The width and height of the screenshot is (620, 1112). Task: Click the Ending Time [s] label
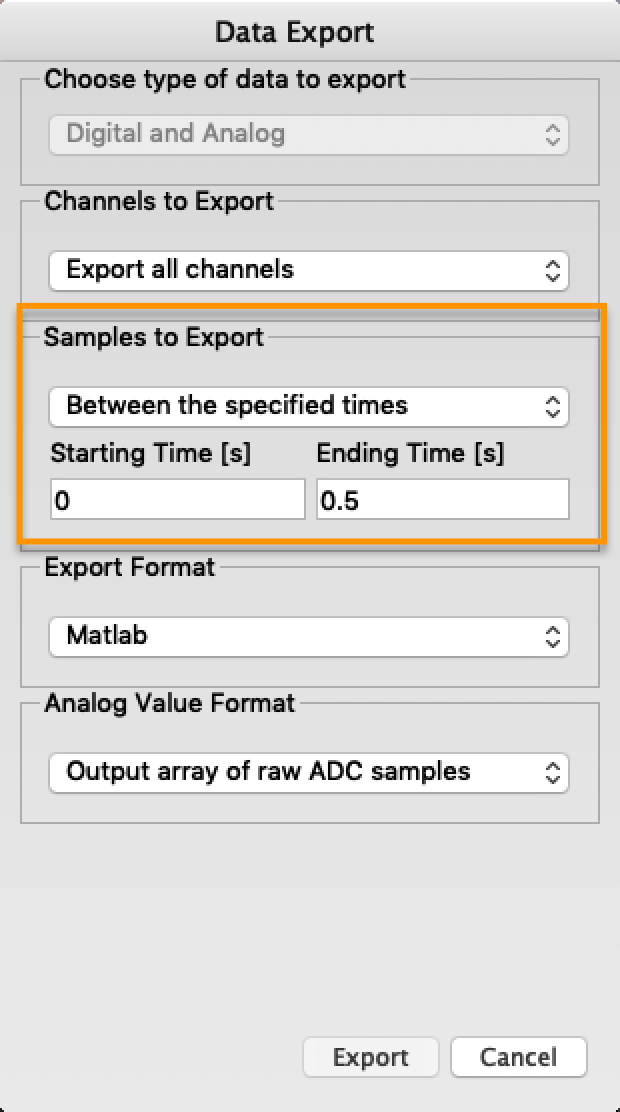pyautogui.click(x=411, y=454)
